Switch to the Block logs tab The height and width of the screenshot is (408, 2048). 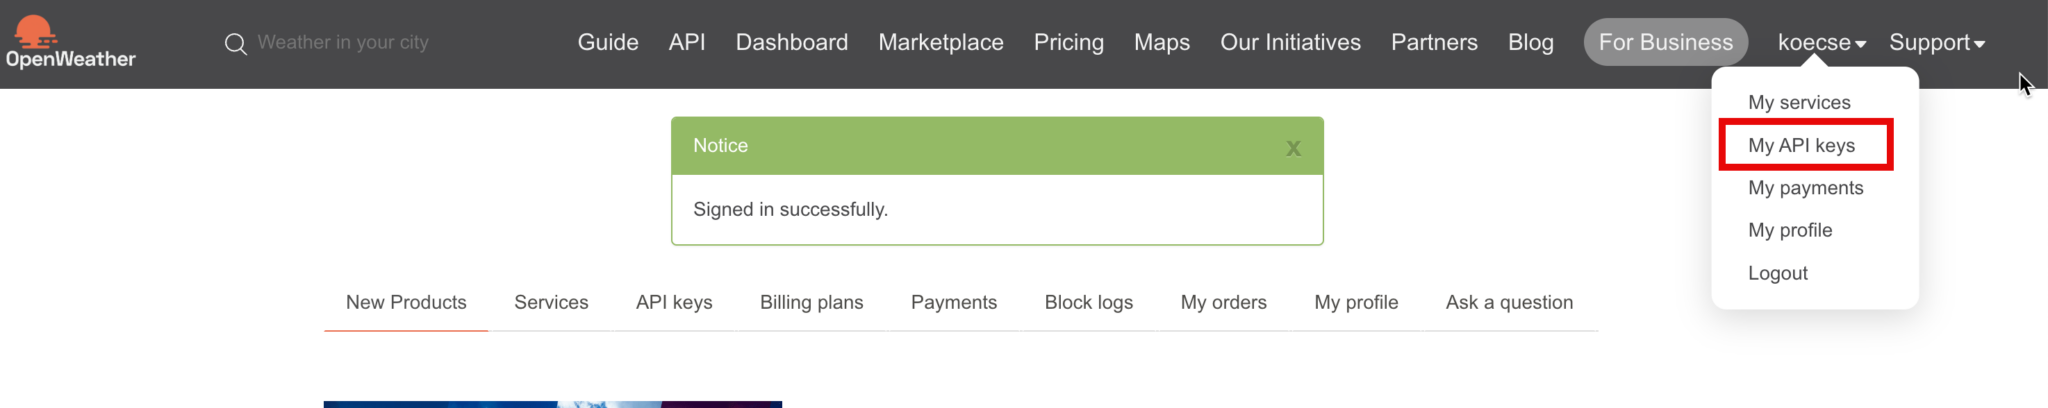point(1088,302)
